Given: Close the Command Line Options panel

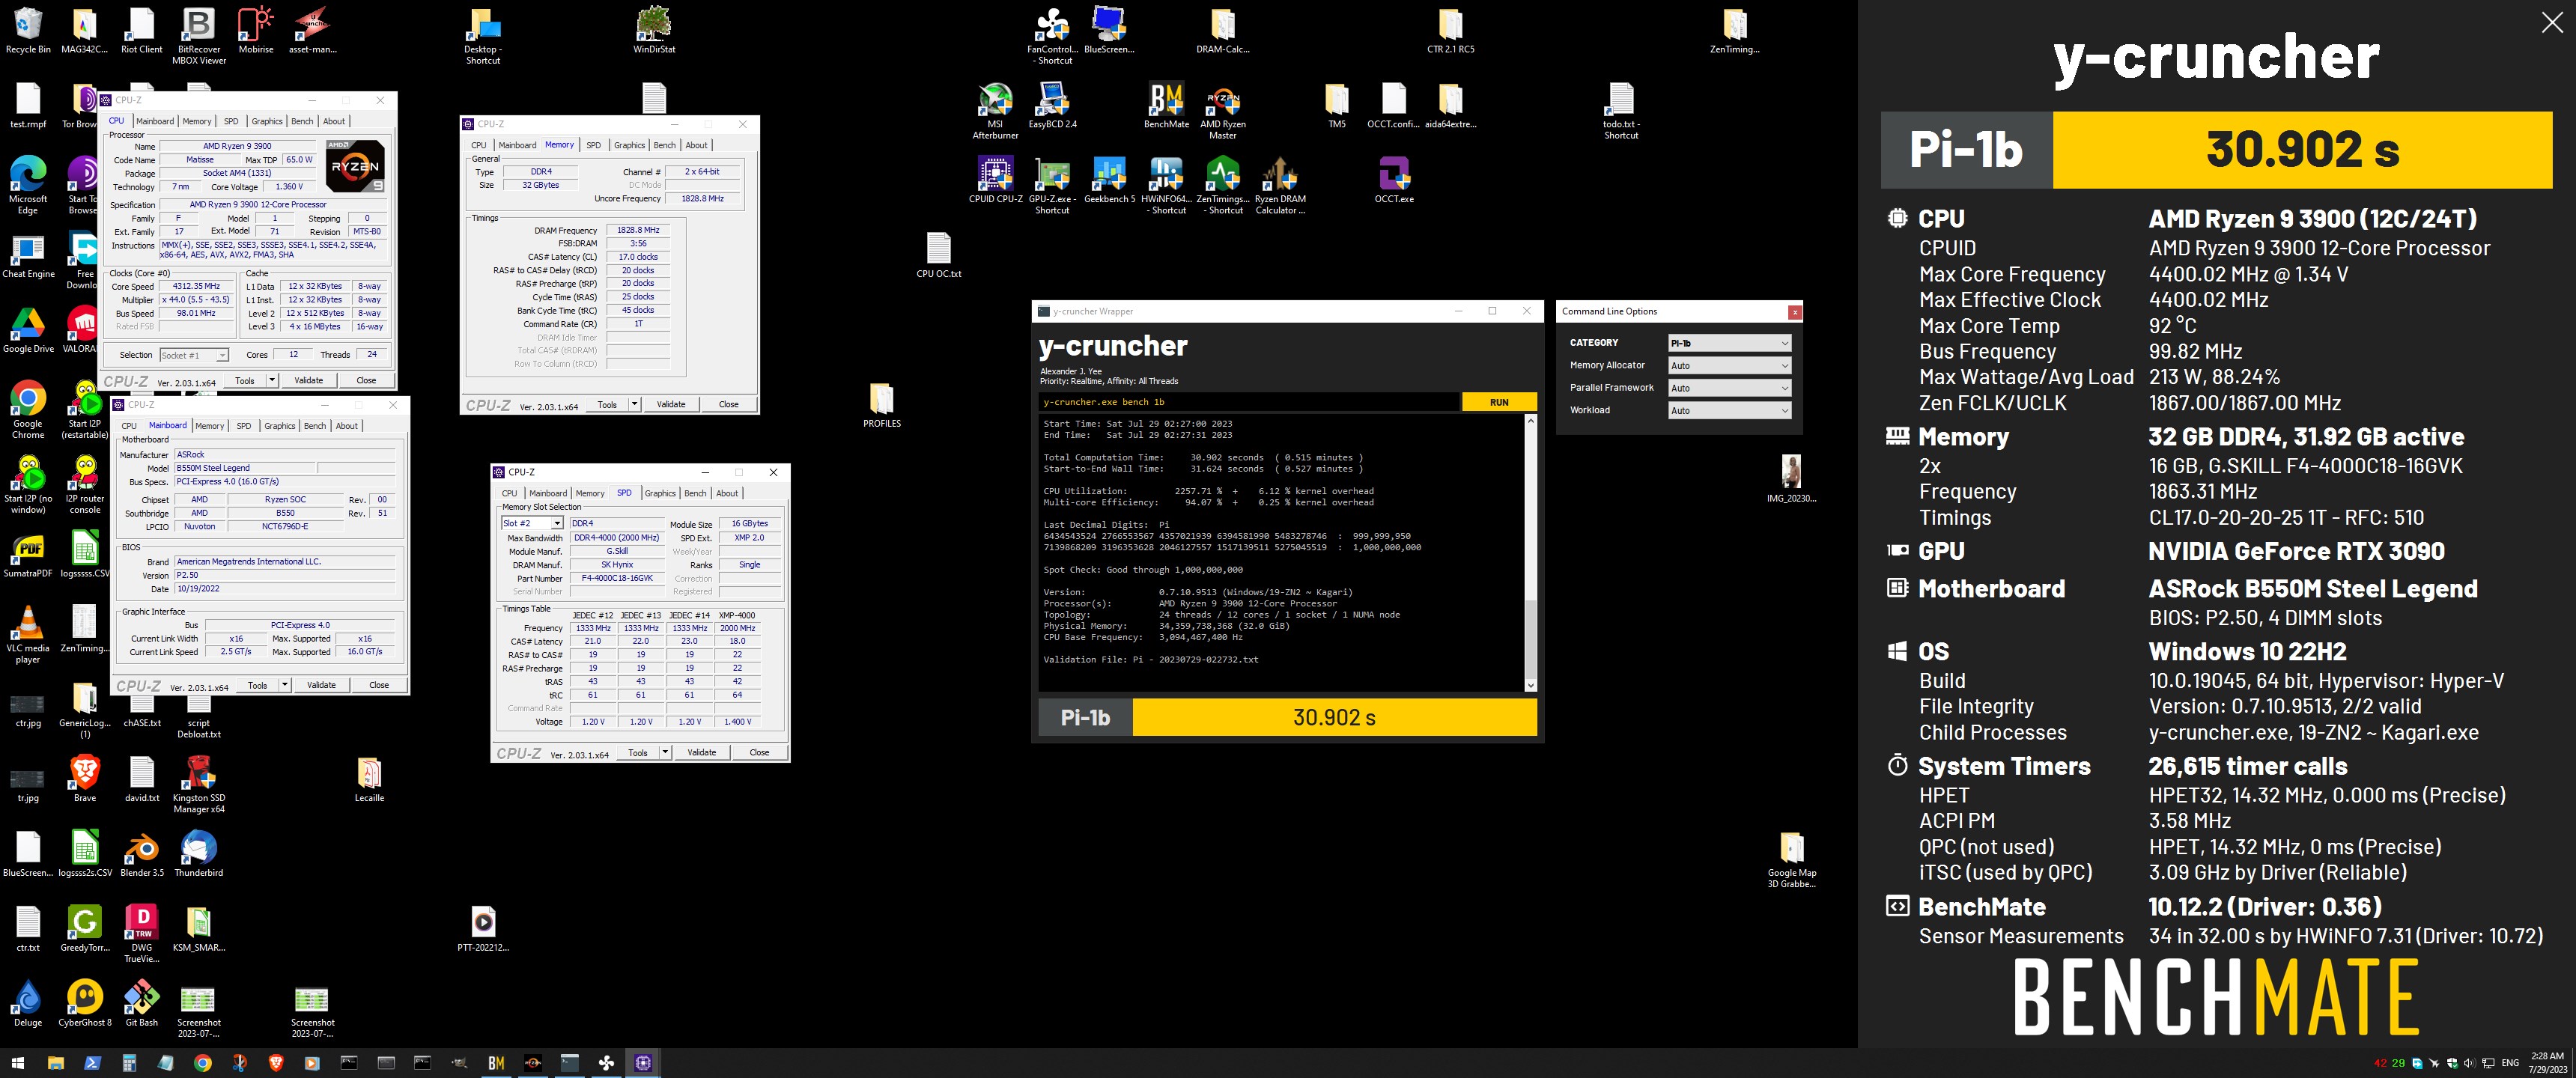Looking at the screenshot, I should coord(1794,312).
